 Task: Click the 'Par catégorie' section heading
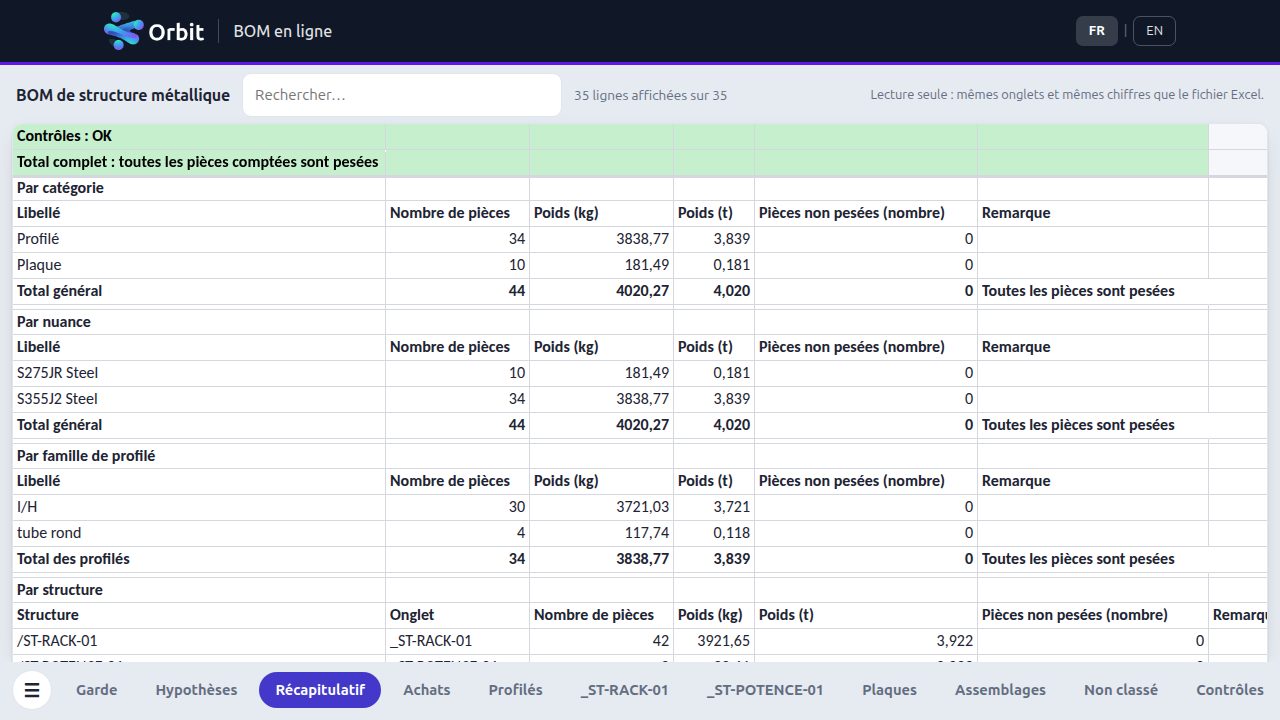pyautogui.click(x=199, y=188)
